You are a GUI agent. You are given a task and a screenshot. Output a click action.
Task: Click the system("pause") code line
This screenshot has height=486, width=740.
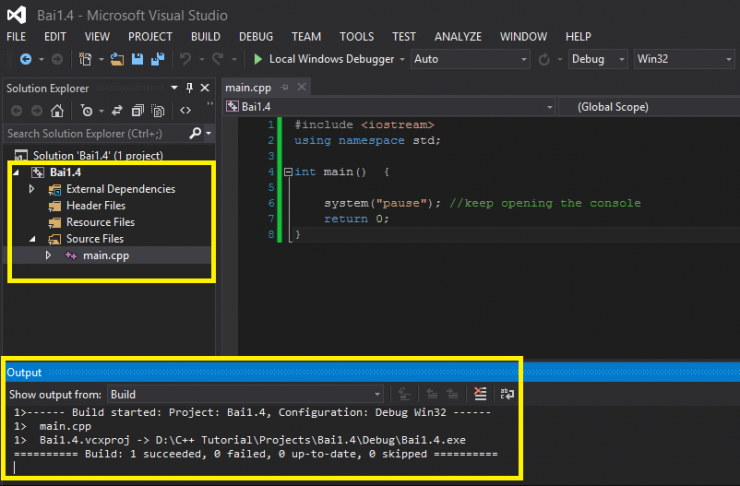click(x=382, y=203)
